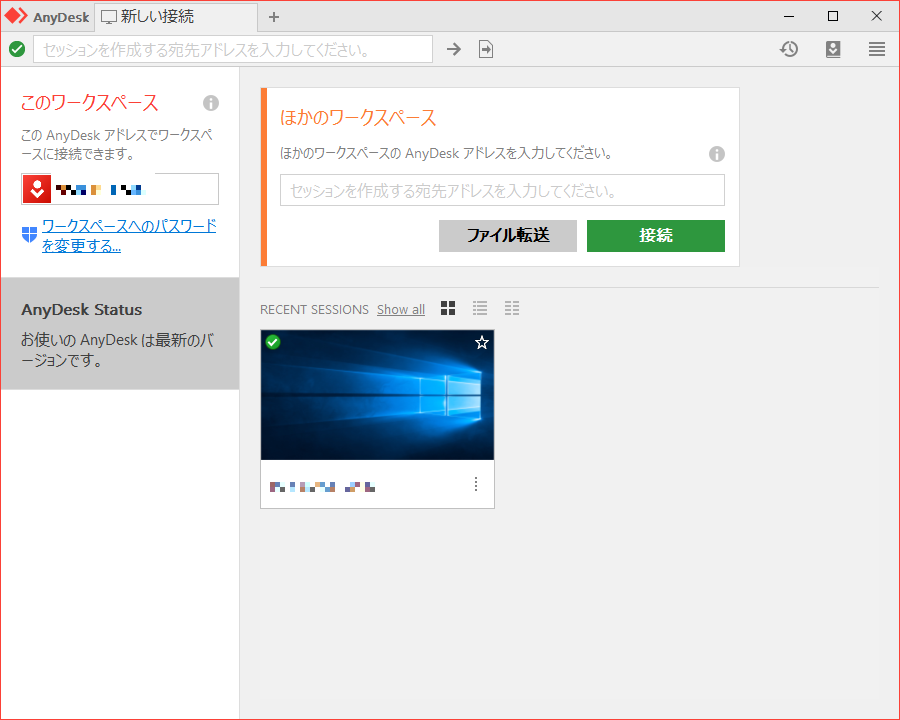Click the AnyDesk logo icon in sidebar
The width and height of the screenshot is (900, 720).
[x=36, y=188]
